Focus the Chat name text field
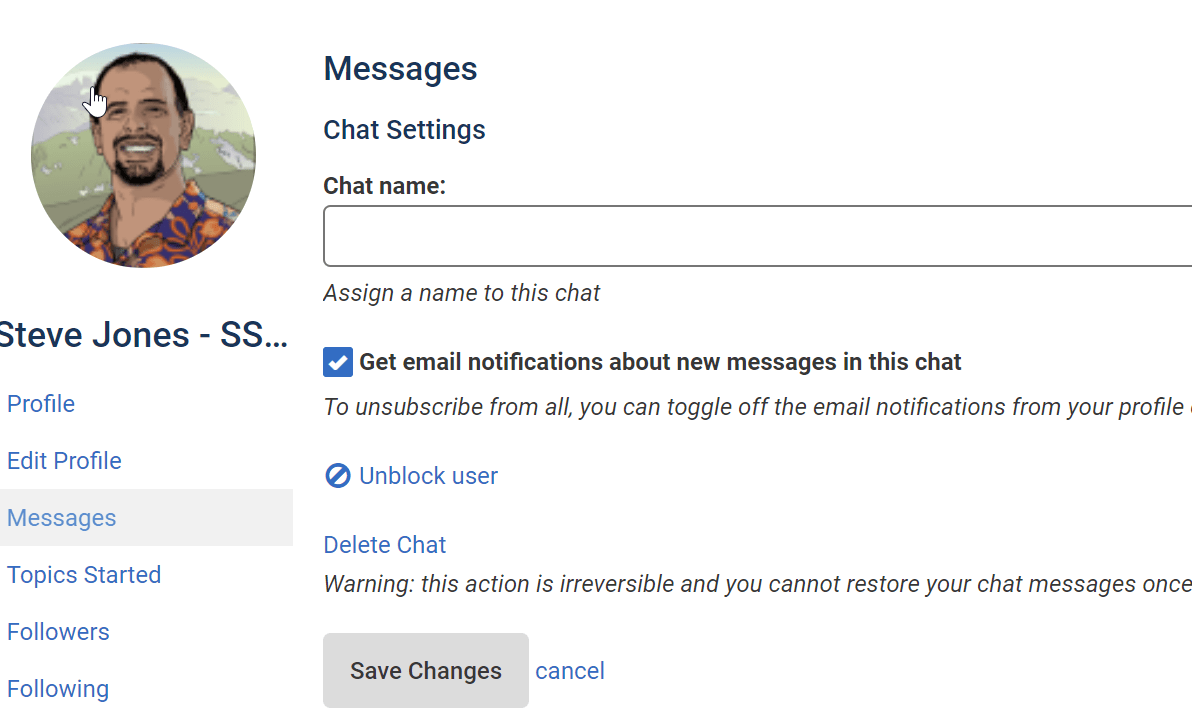The height and width of the screenshot is (720, 1192). tap(757, 236)
